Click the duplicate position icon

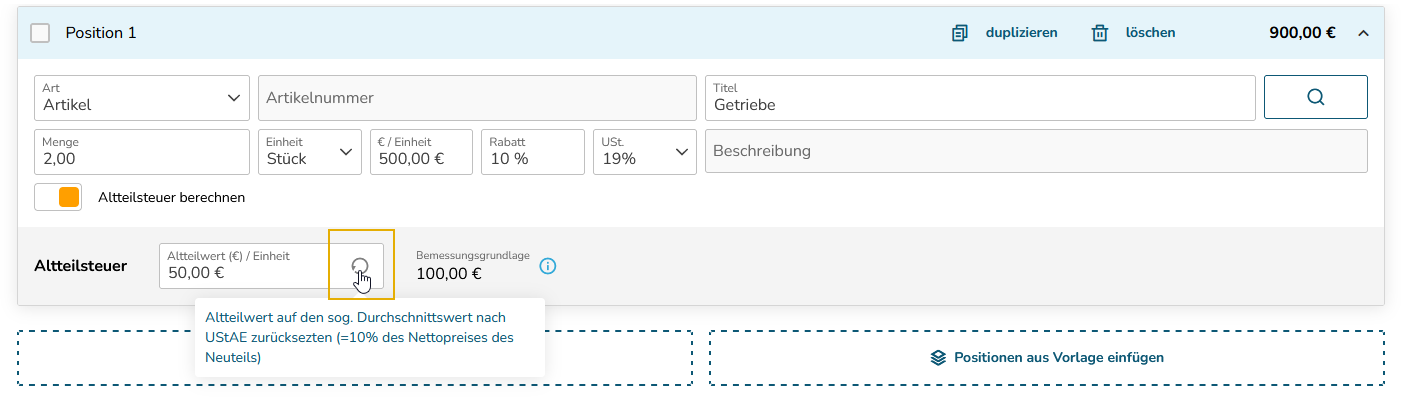tap(960, 33)
